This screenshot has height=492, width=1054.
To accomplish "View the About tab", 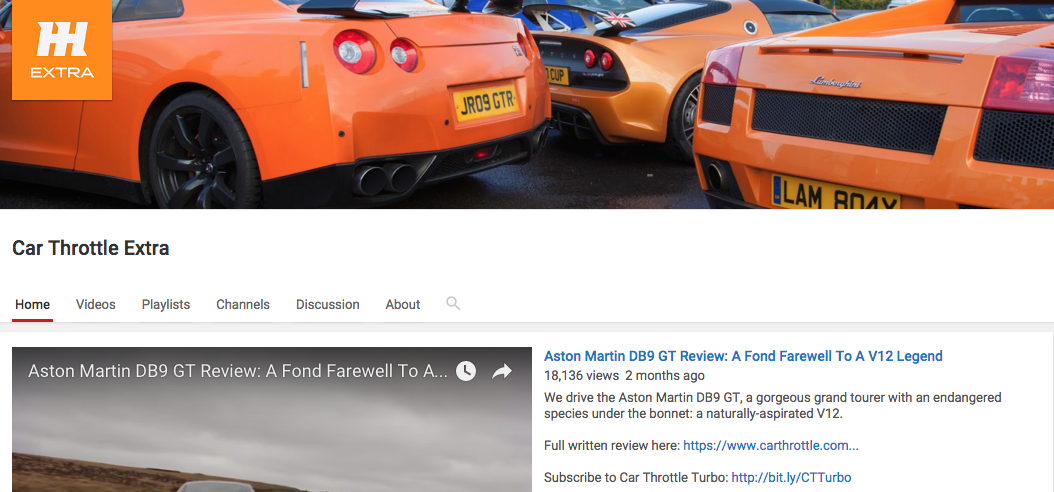I will pyautogui.click(x=403, y=304).
